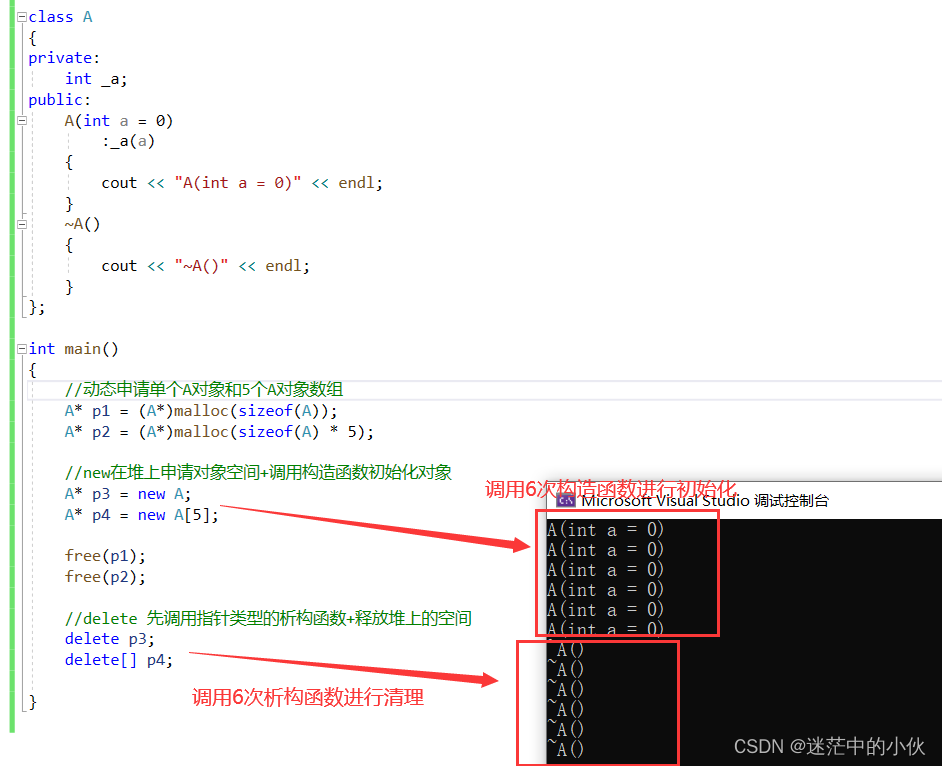This screenshot has width=942, height=766.
Task: Click the comment '//new在堆上申请对象空间+调用构造函数初始化对象'
Action: coord(258,473)
